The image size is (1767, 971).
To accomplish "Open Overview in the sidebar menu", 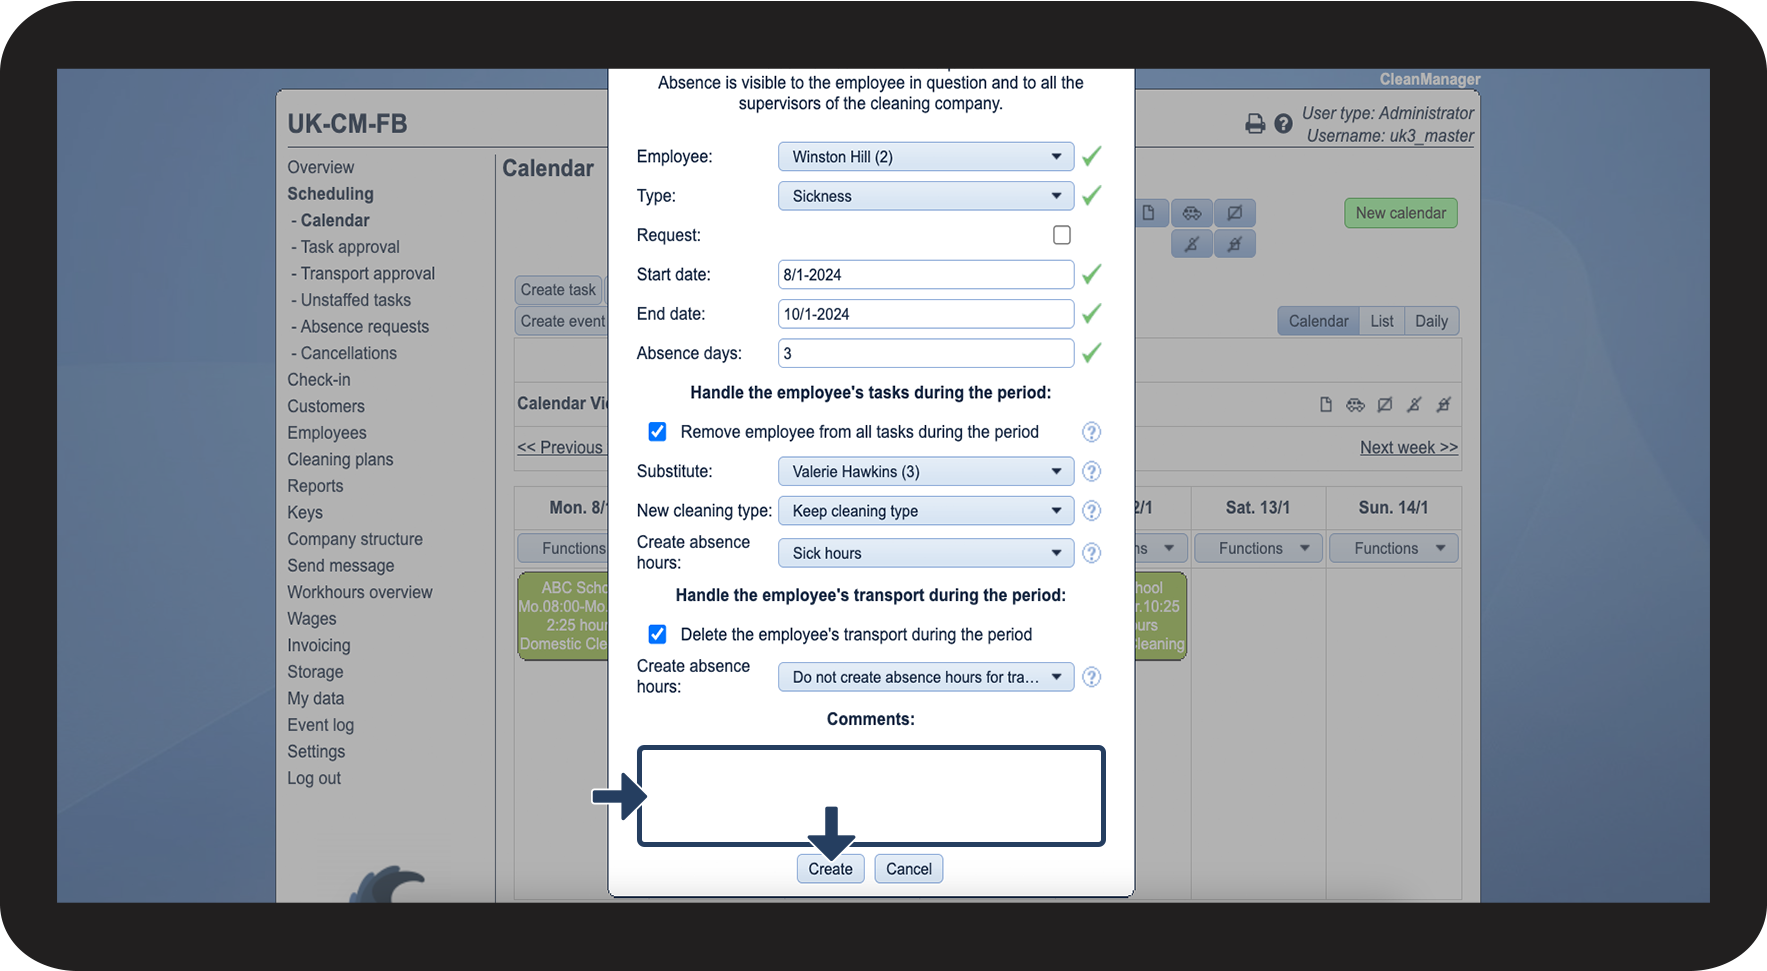I will click(x=321, y=167).
